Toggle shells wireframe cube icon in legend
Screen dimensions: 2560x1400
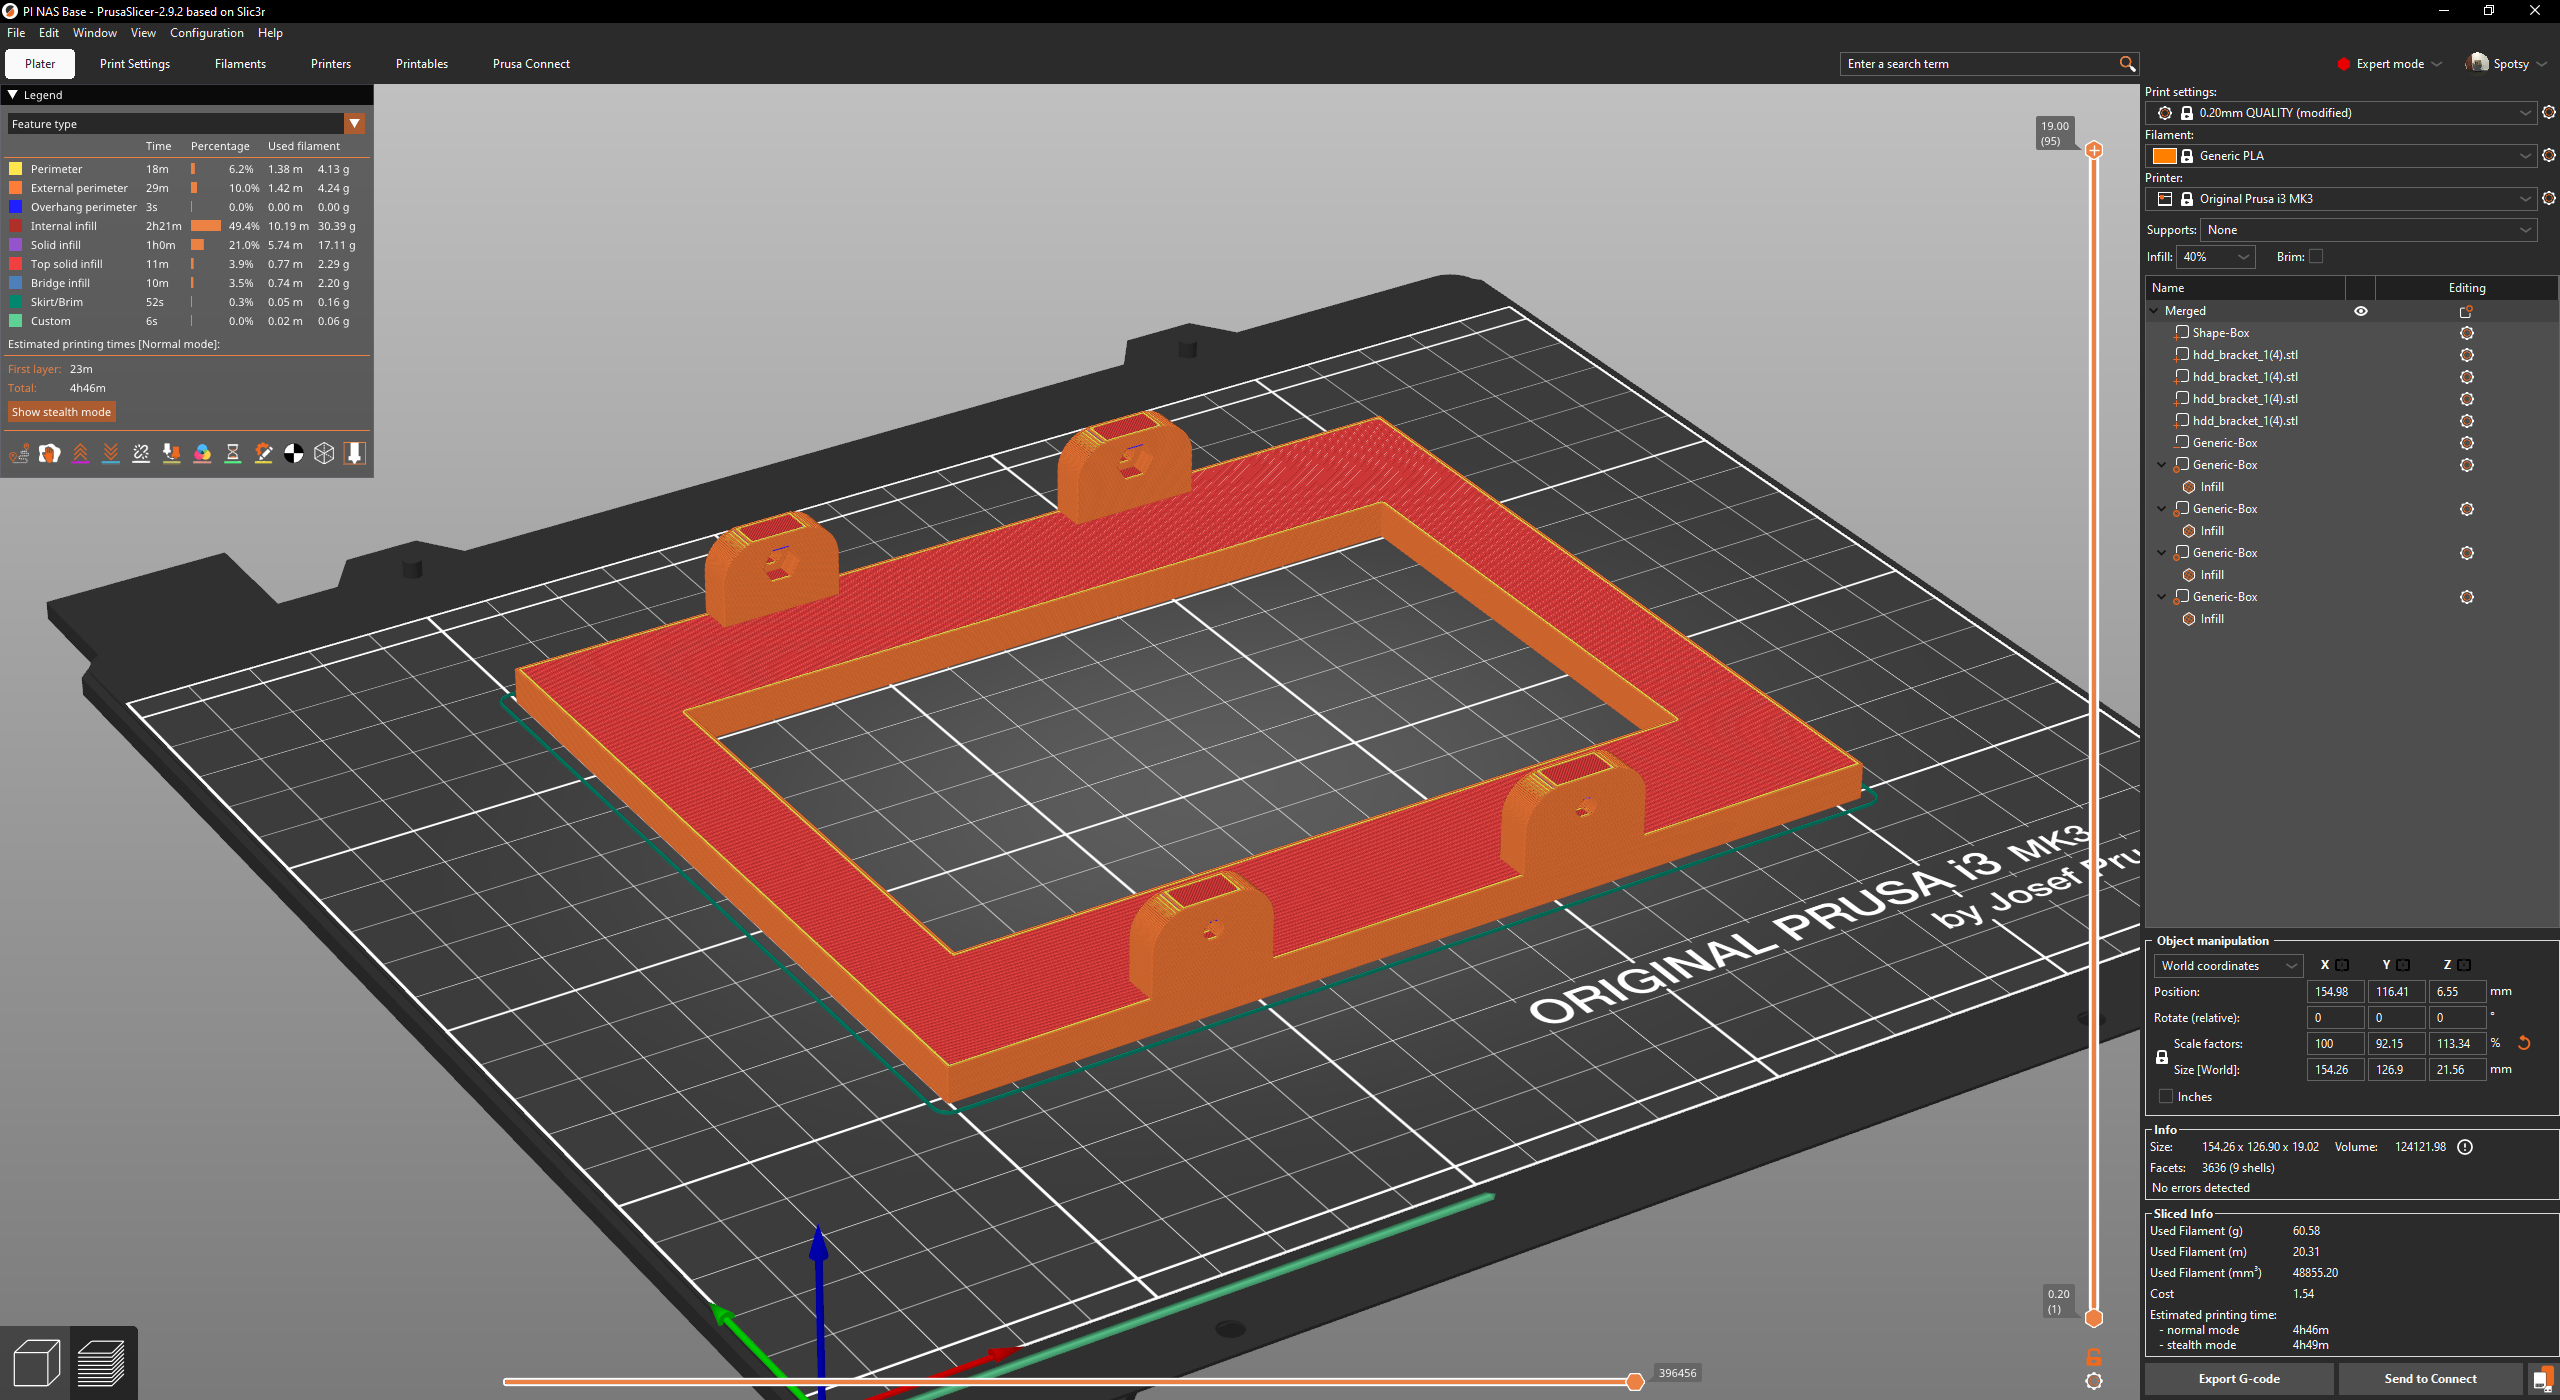[324, 454]
